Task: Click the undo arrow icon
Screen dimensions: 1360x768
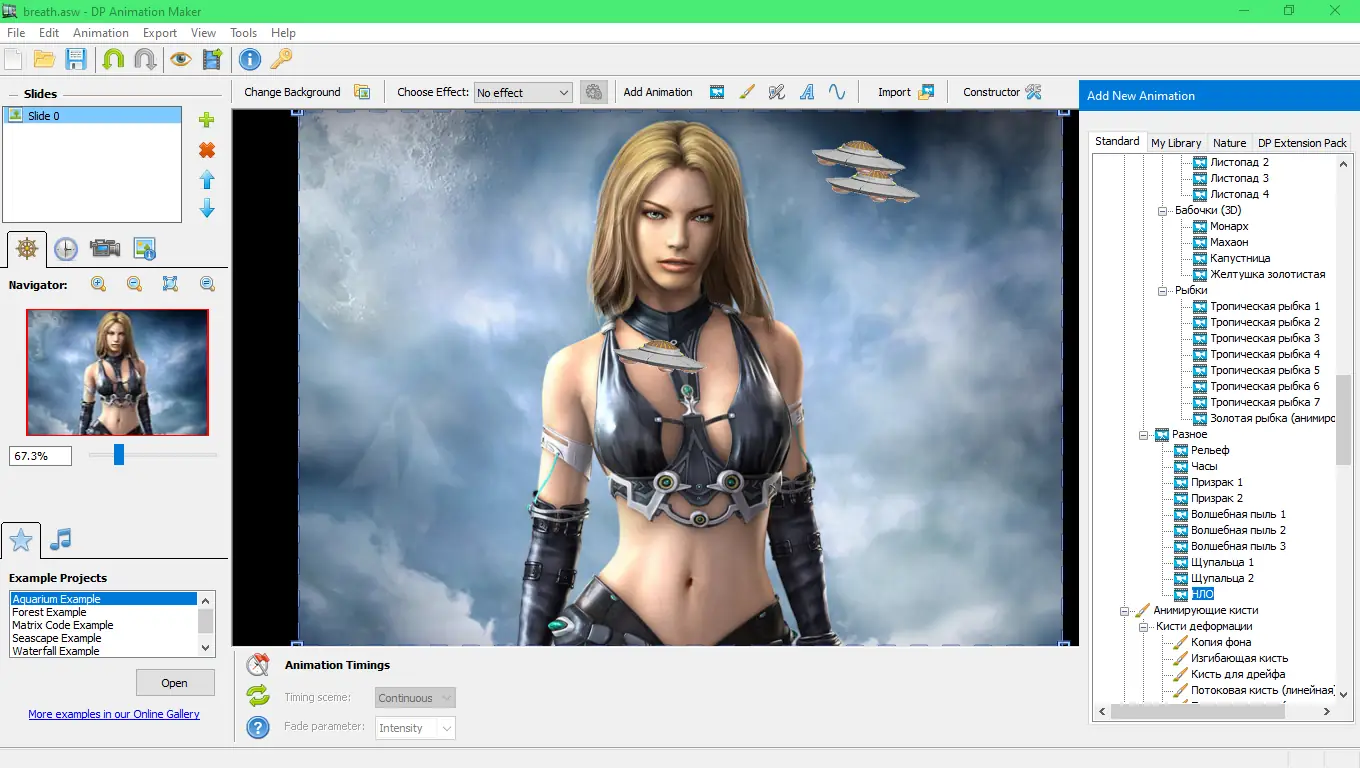Action: tap(115, 59)
